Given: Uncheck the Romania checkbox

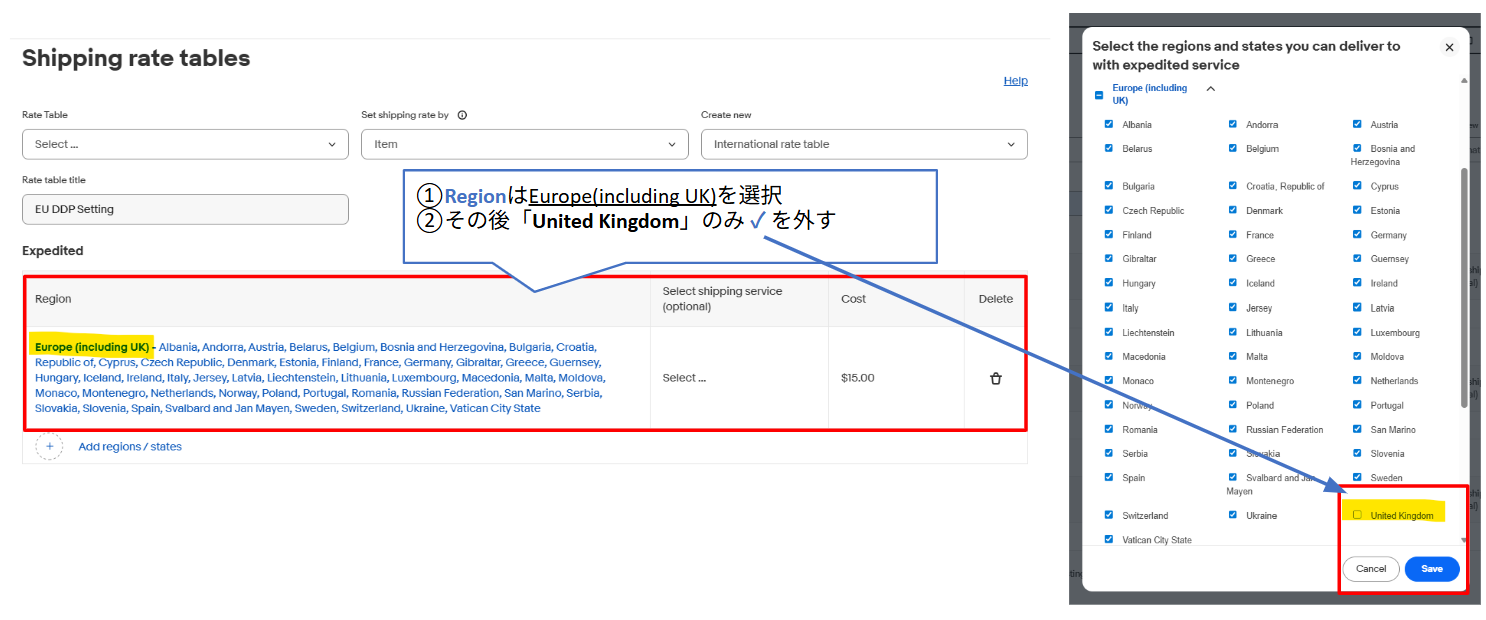Looking at the screenshot, I should coord(1108,429).
